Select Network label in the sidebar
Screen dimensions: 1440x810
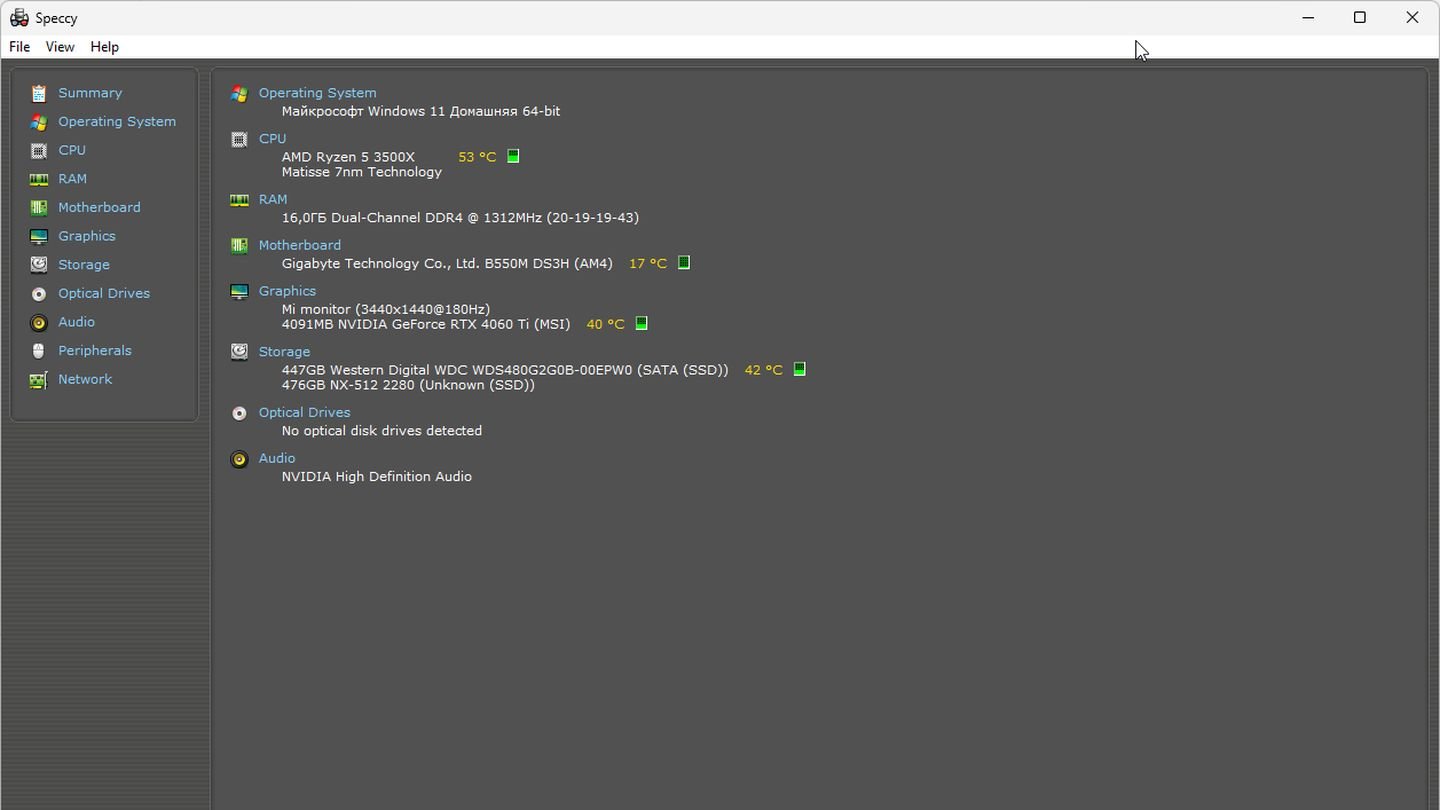85,380
